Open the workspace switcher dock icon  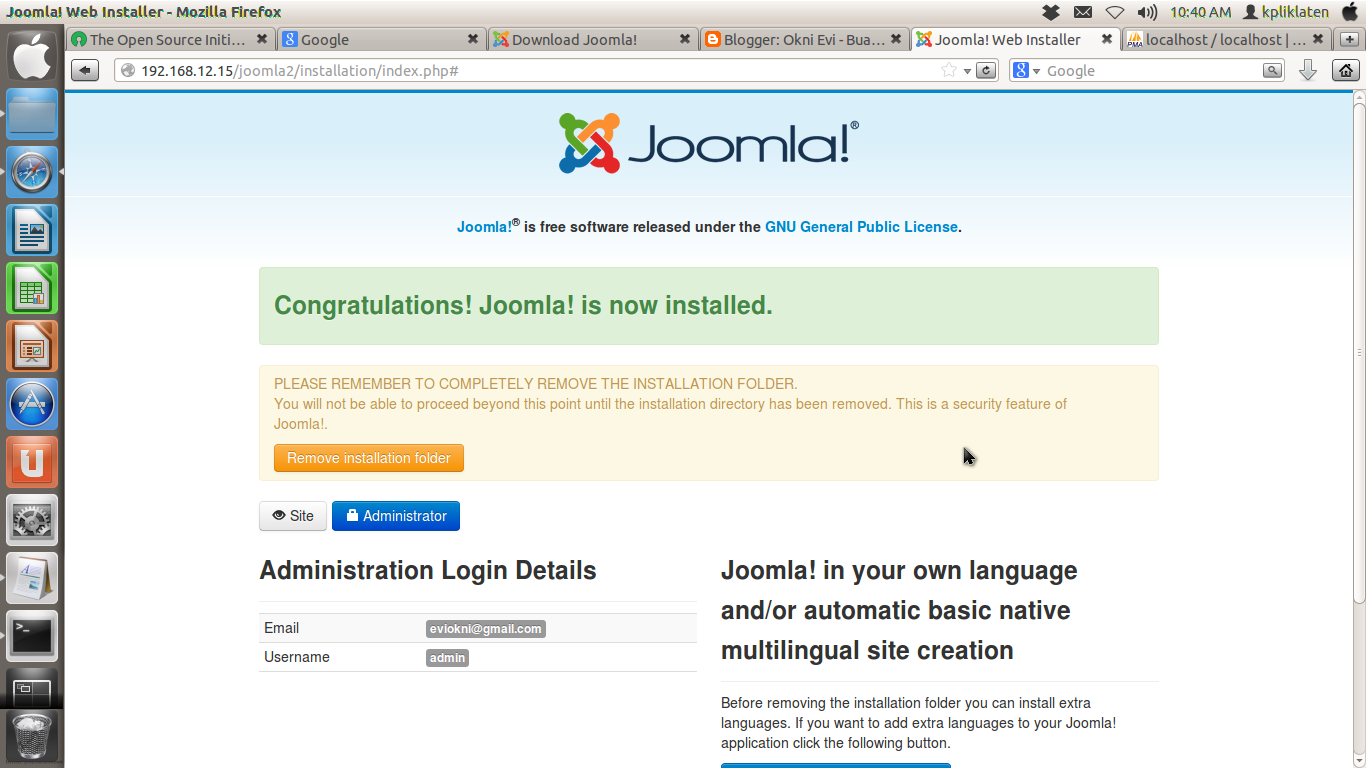[x=33, y=688]
